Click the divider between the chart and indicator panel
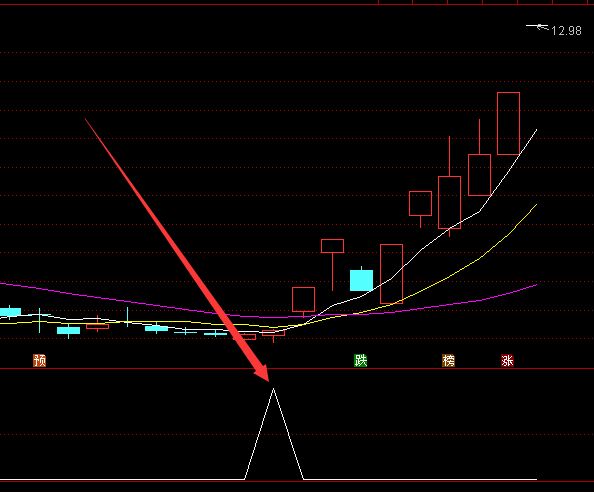Image resolution: width=594 pixels, height=492 pixels. pos(297,368)
